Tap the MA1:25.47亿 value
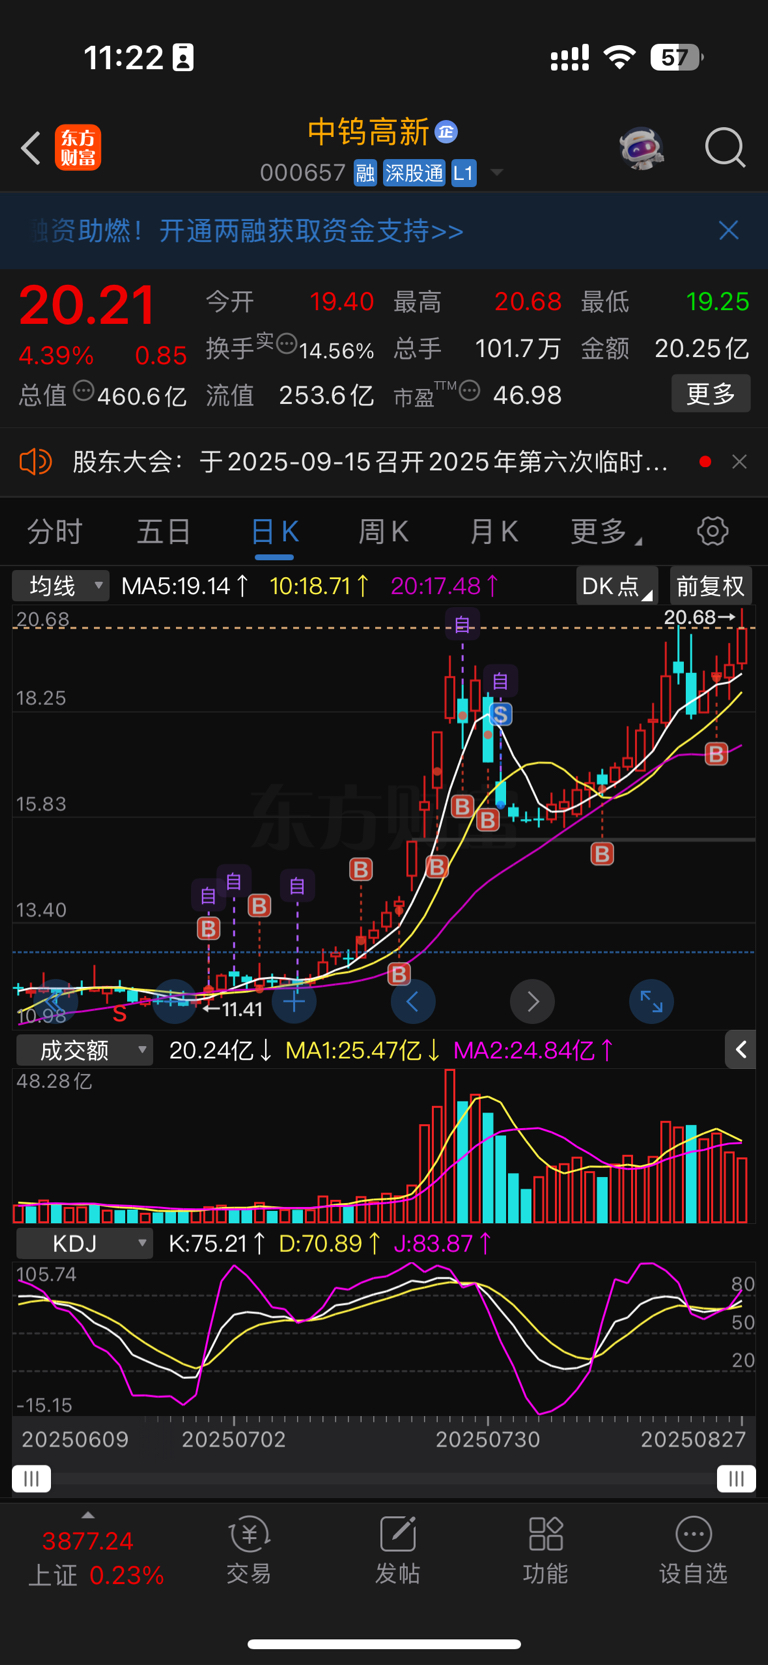The image size is (769, 1665). tap(363, 1050)
